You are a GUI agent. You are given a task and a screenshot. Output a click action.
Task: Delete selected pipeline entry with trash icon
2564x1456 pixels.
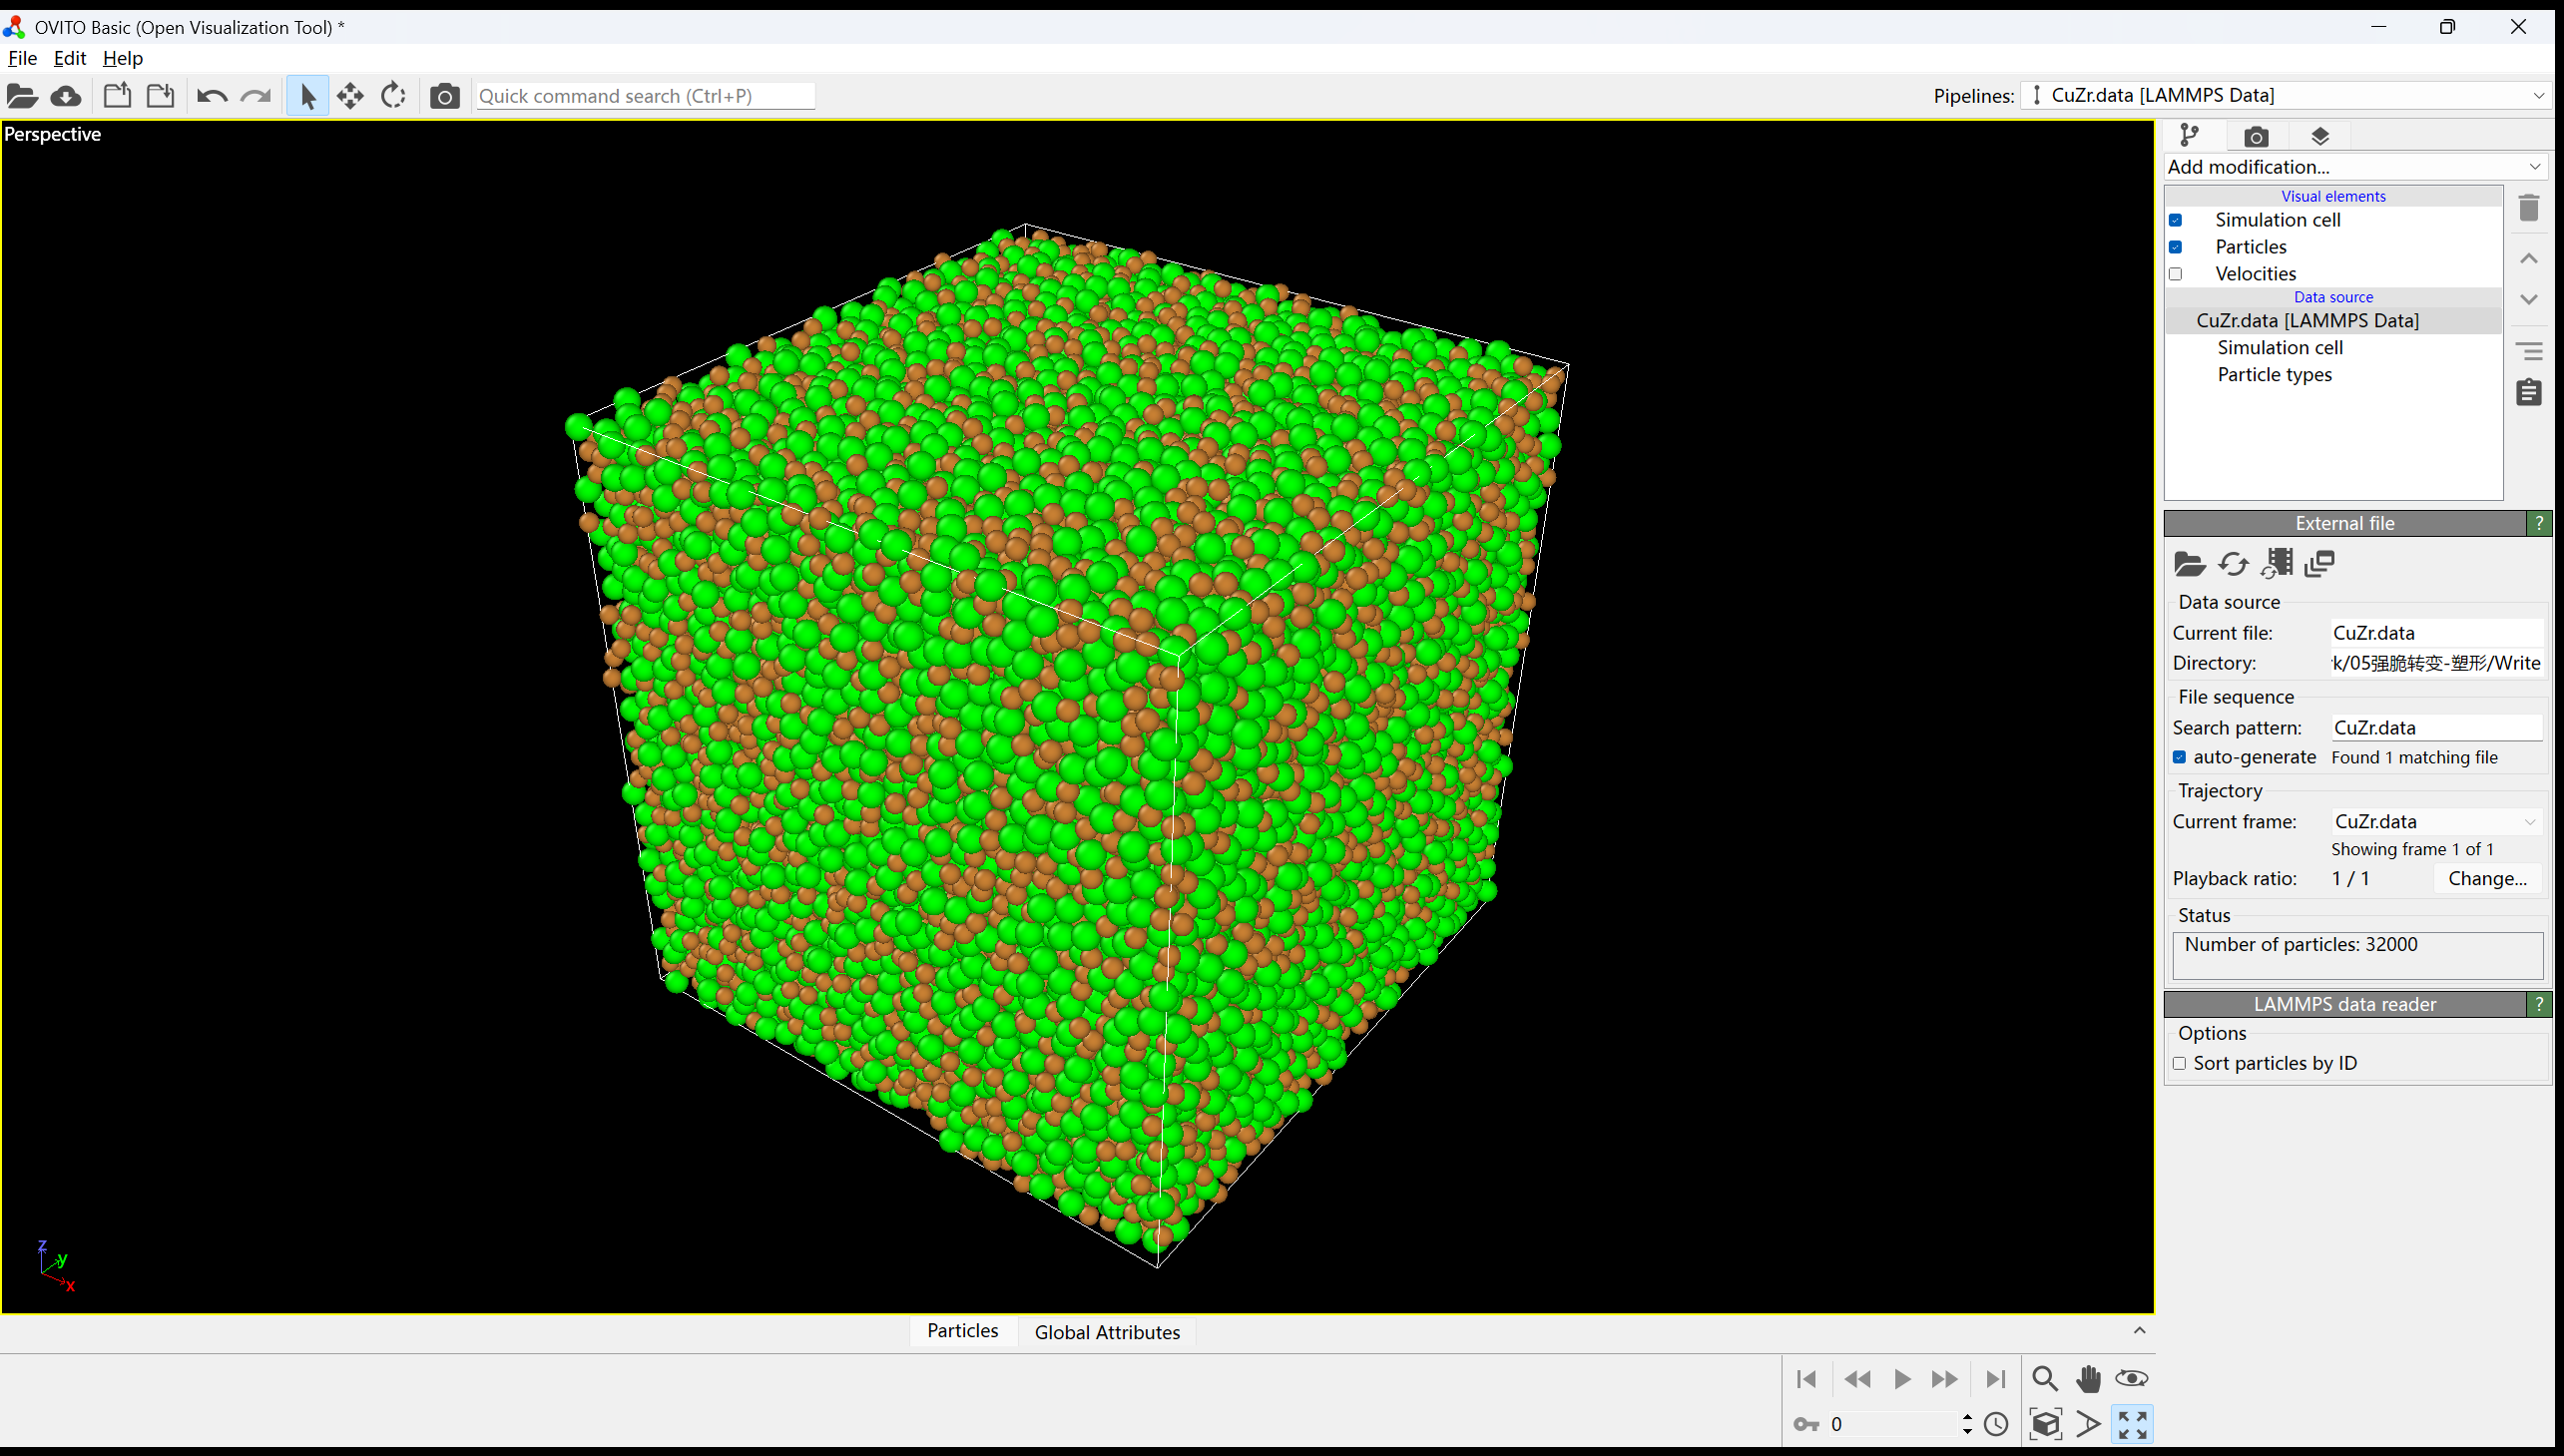(x=2528, y=208)
